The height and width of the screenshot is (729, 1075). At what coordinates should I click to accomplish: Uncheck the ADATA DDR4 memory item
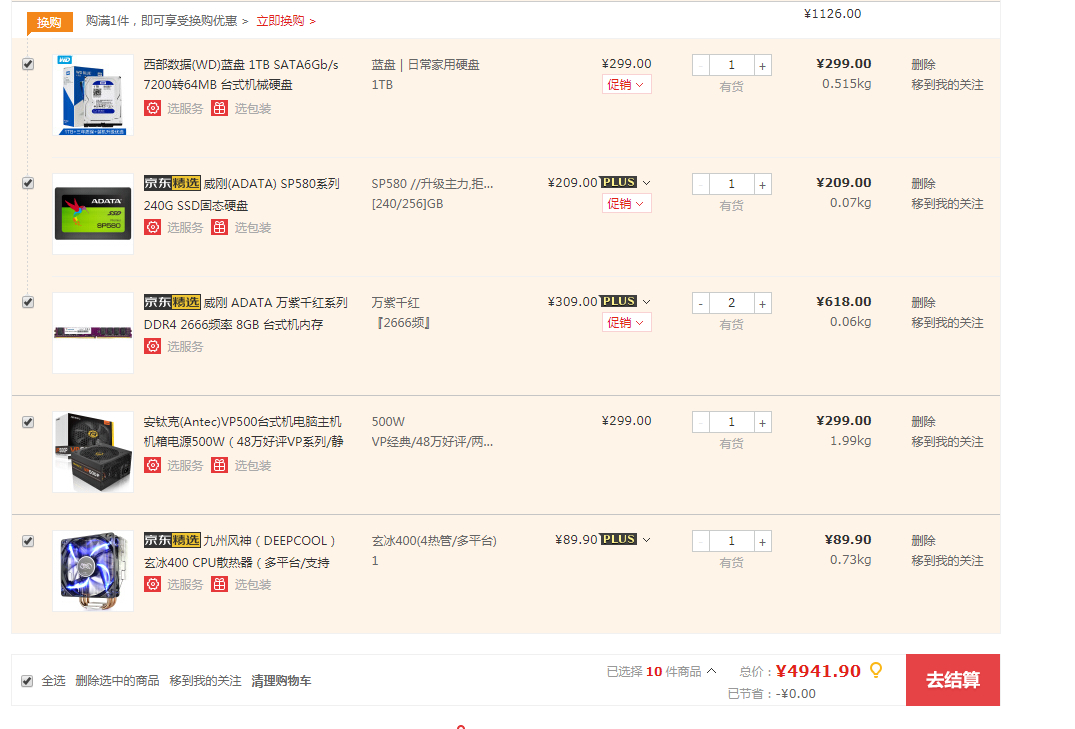[28, 302]
